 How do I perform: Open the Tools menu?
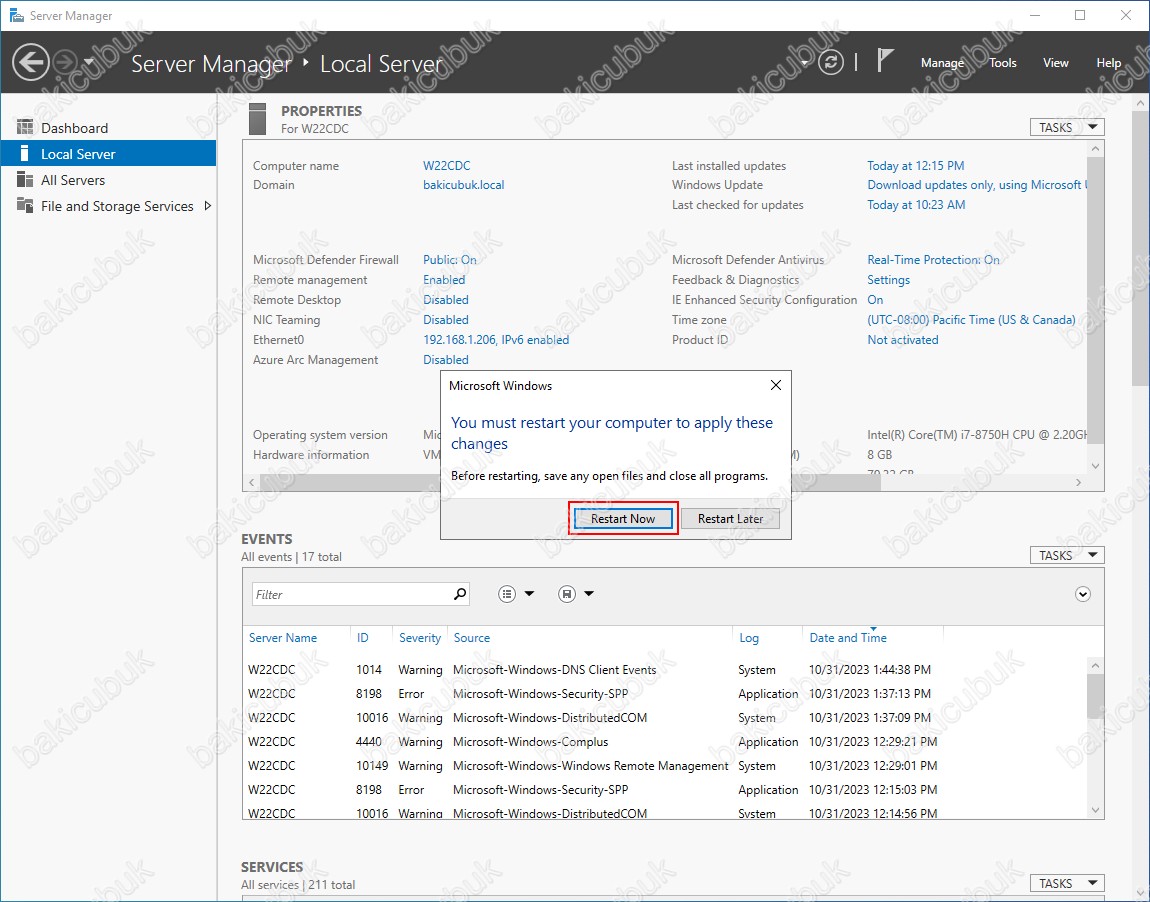point(1003,63)
